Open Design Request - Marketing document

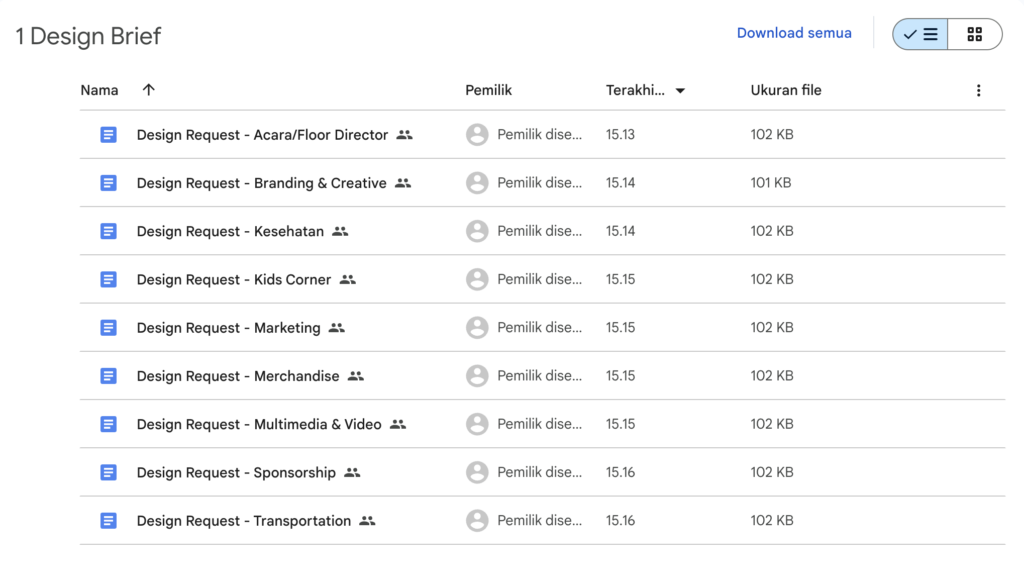pyautogui.click(x=228, y=328)
